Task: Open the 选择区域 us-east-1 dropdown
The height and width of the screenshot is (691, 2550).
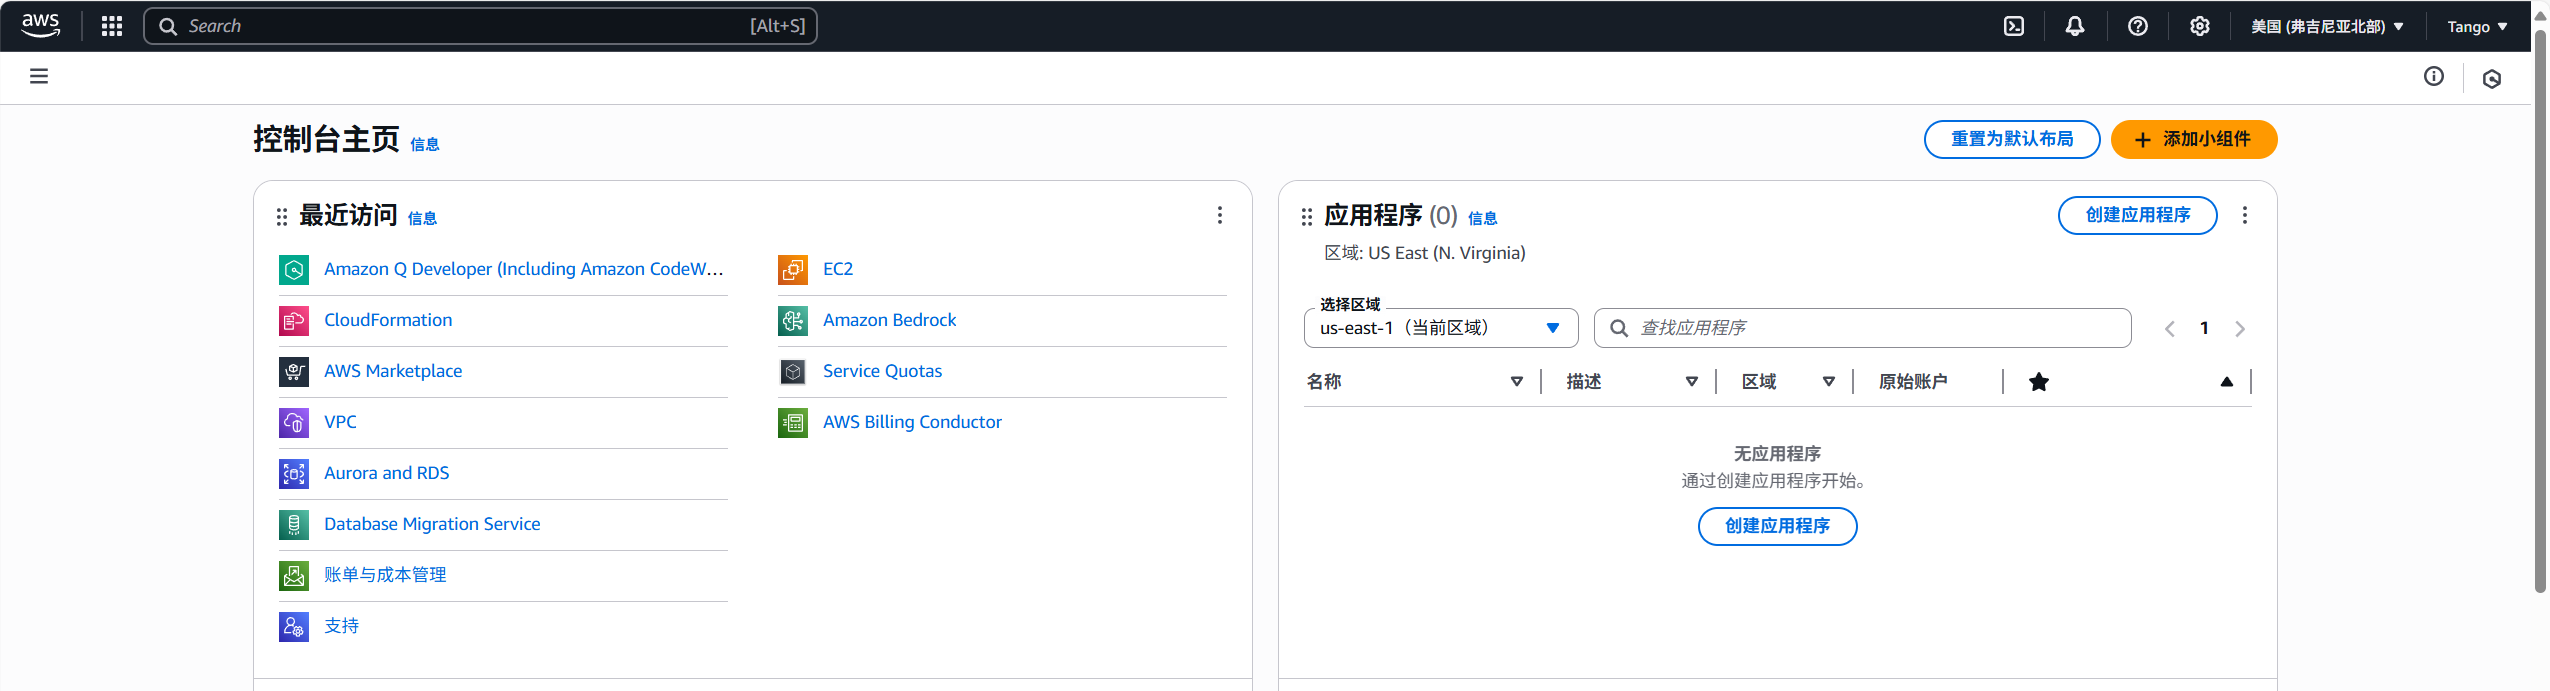Action: (1441, 328)
